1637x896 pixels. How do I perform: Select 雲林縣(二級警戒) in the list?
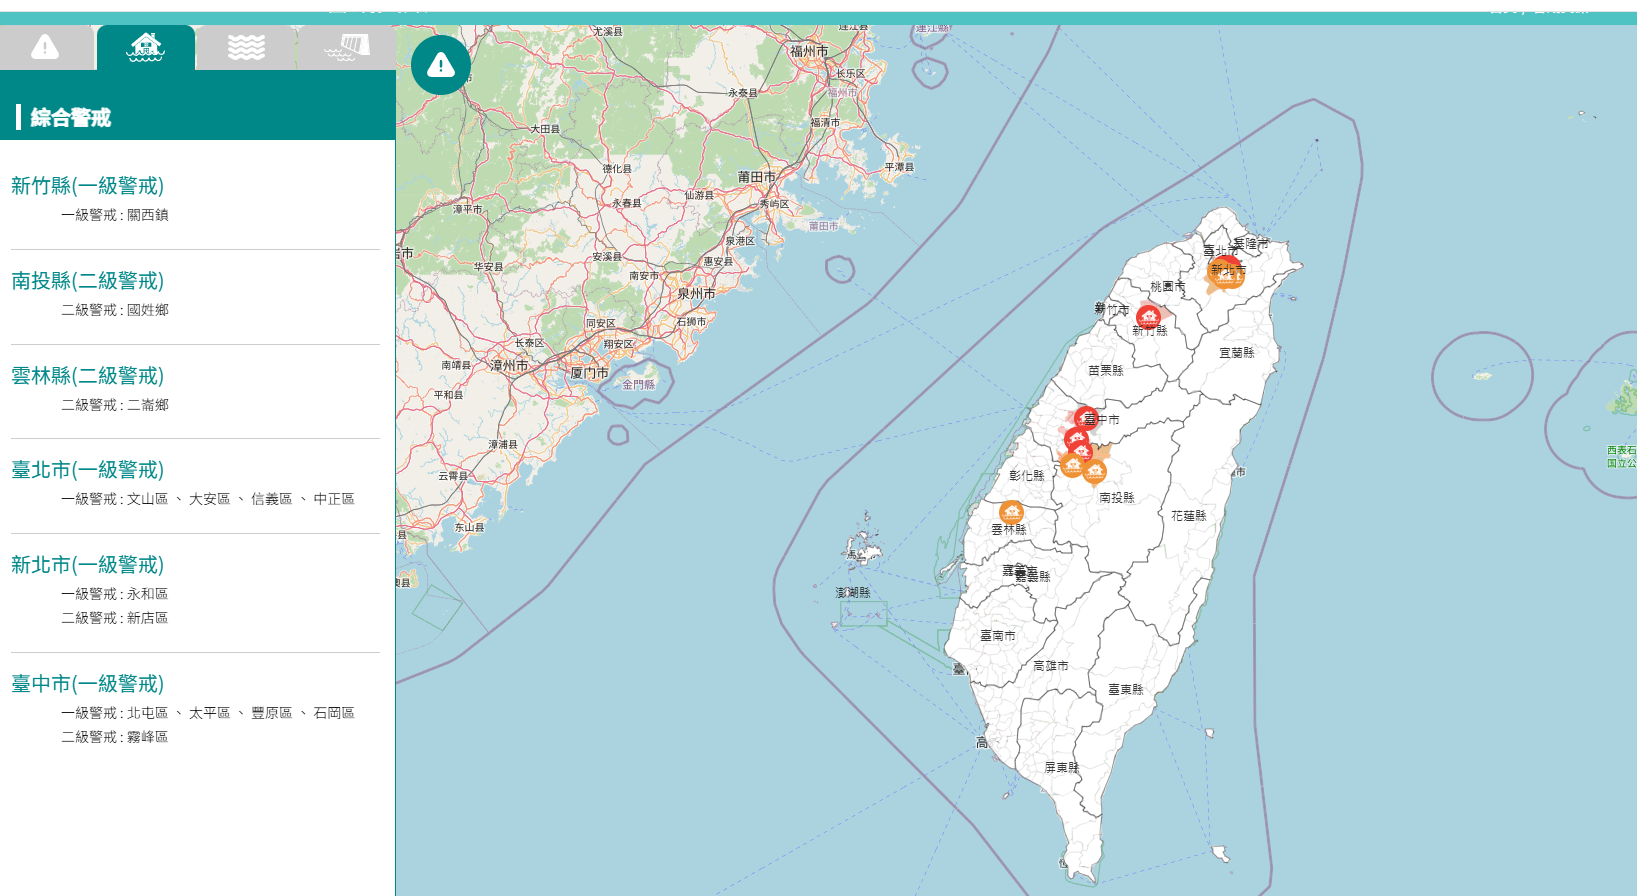point(87,376)
